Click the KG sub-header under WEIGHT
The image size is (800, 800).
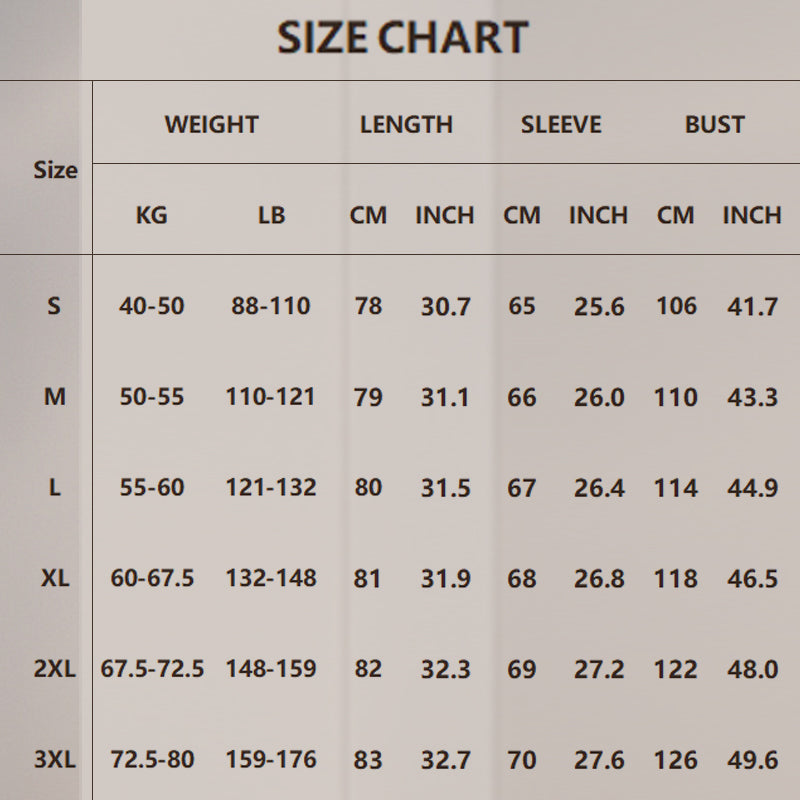[152, 215]
